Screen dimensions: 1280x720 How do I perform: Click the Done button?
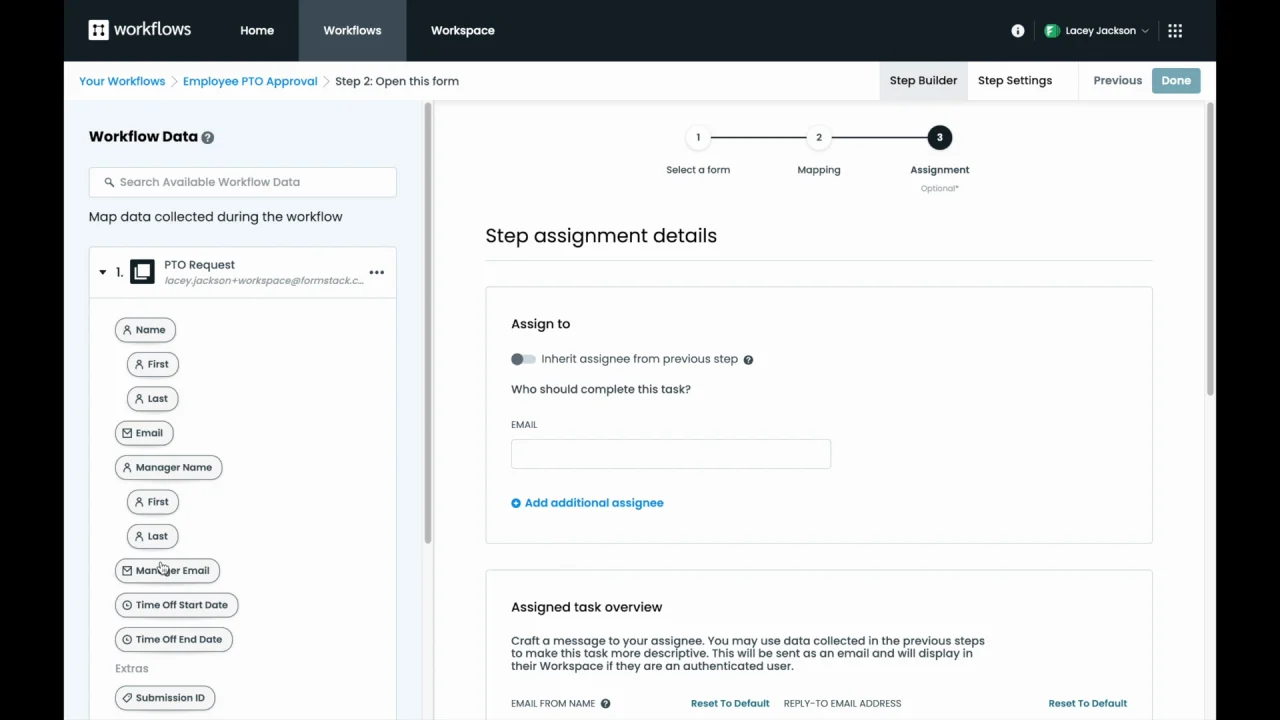click(x=1175, y=80)
